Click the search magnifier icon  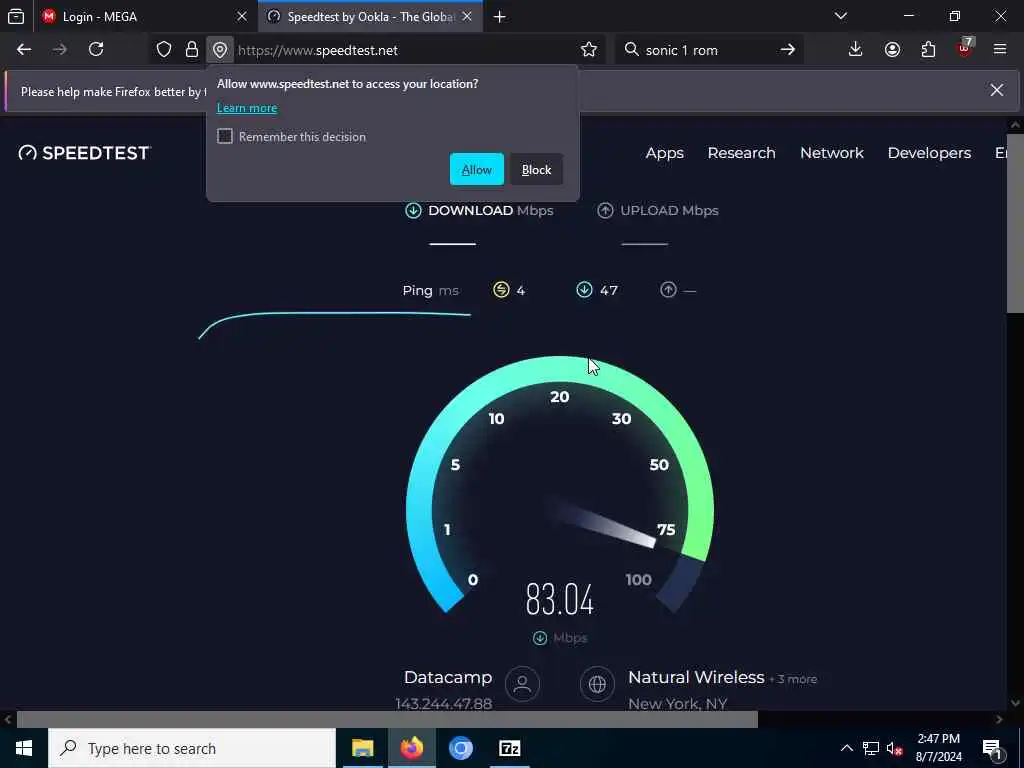631,50
